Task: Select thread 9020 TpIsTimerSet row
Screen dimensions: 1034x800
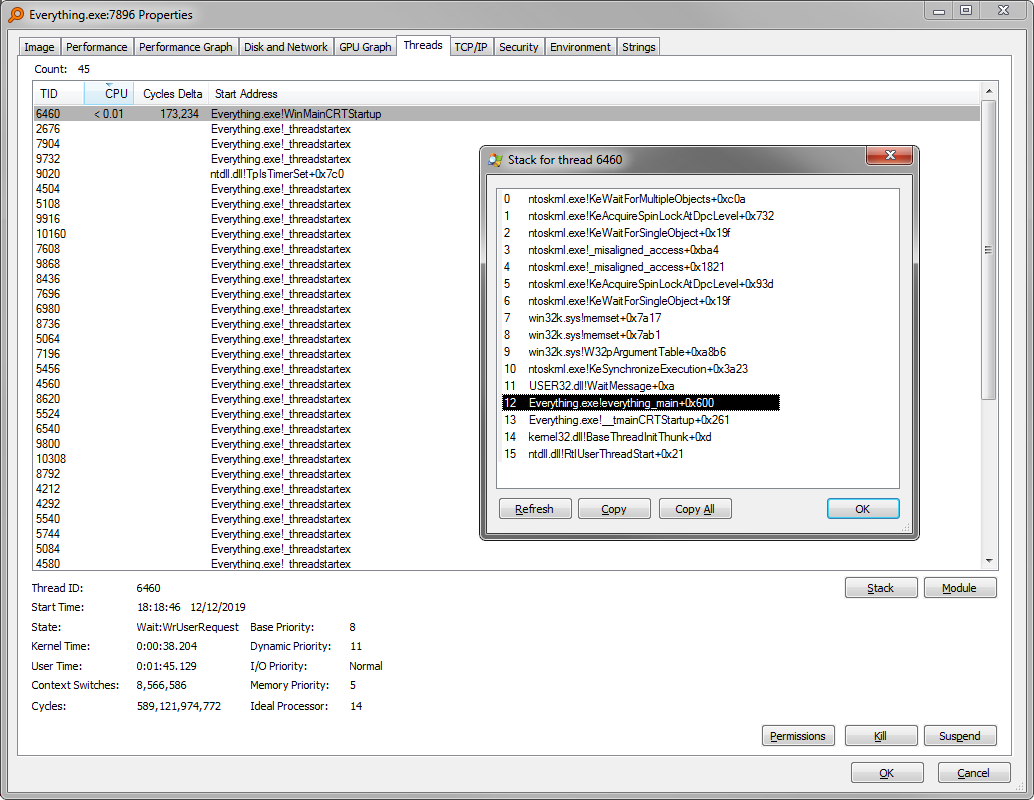Action: coord(506,174)
